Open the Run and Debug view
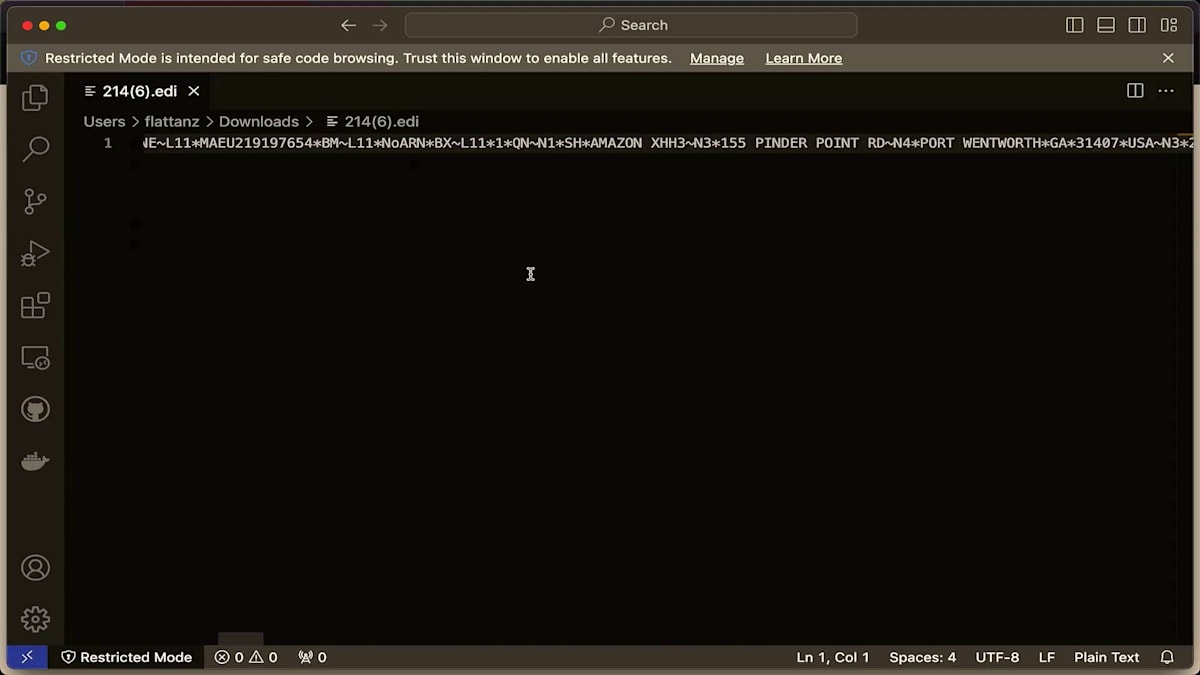 [35, 253]
